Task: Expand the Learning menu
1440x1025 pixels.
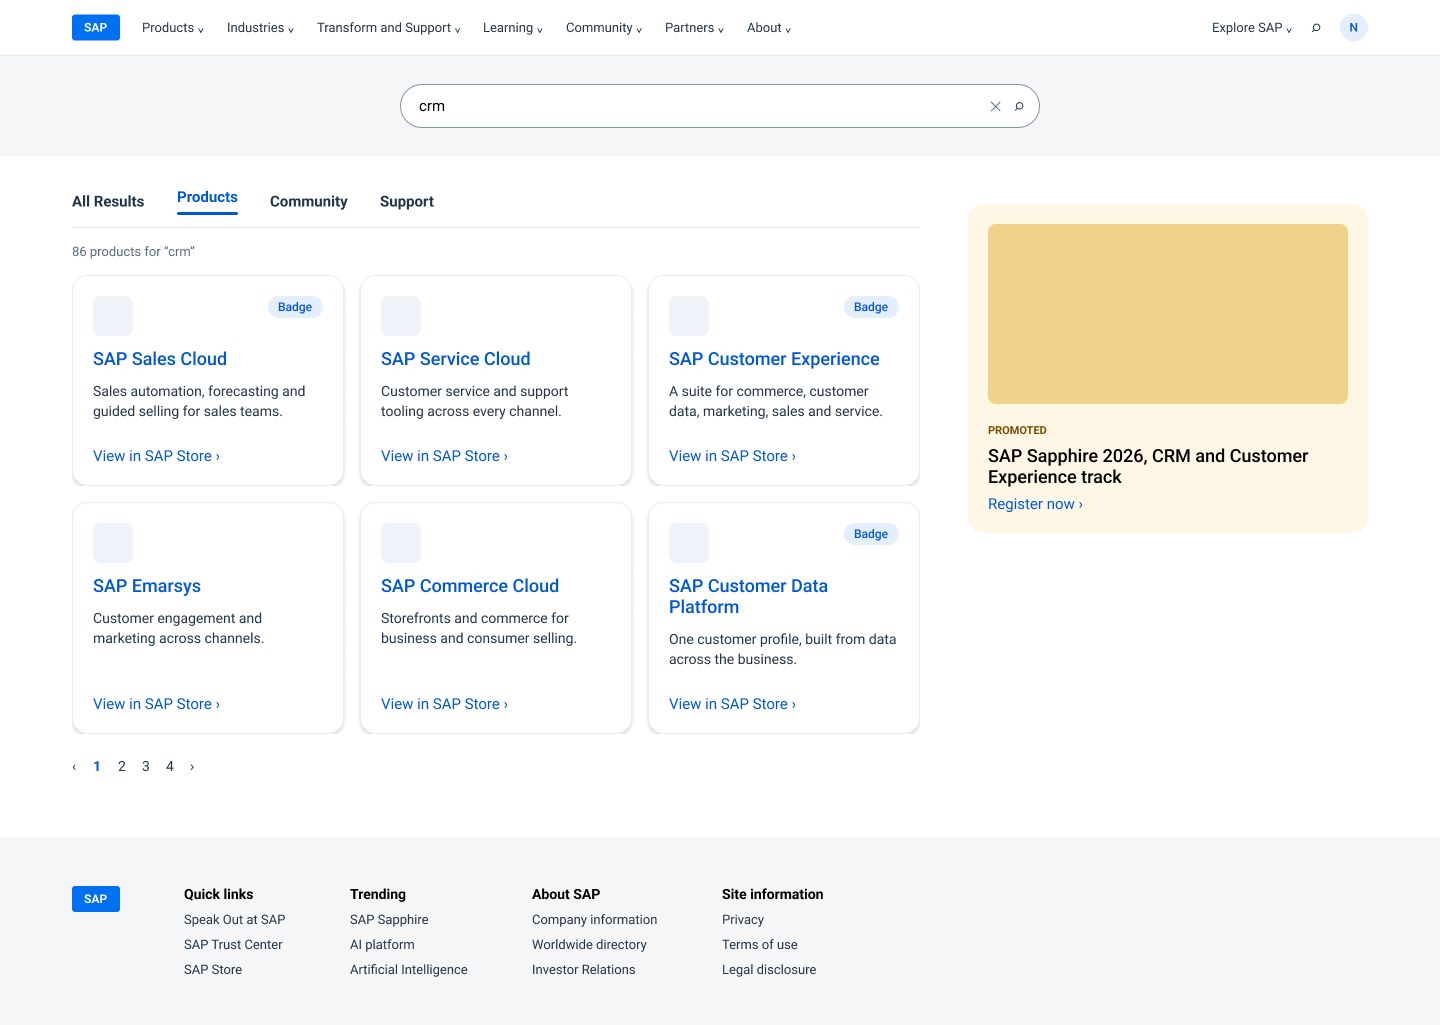Action: coord(513,28)
